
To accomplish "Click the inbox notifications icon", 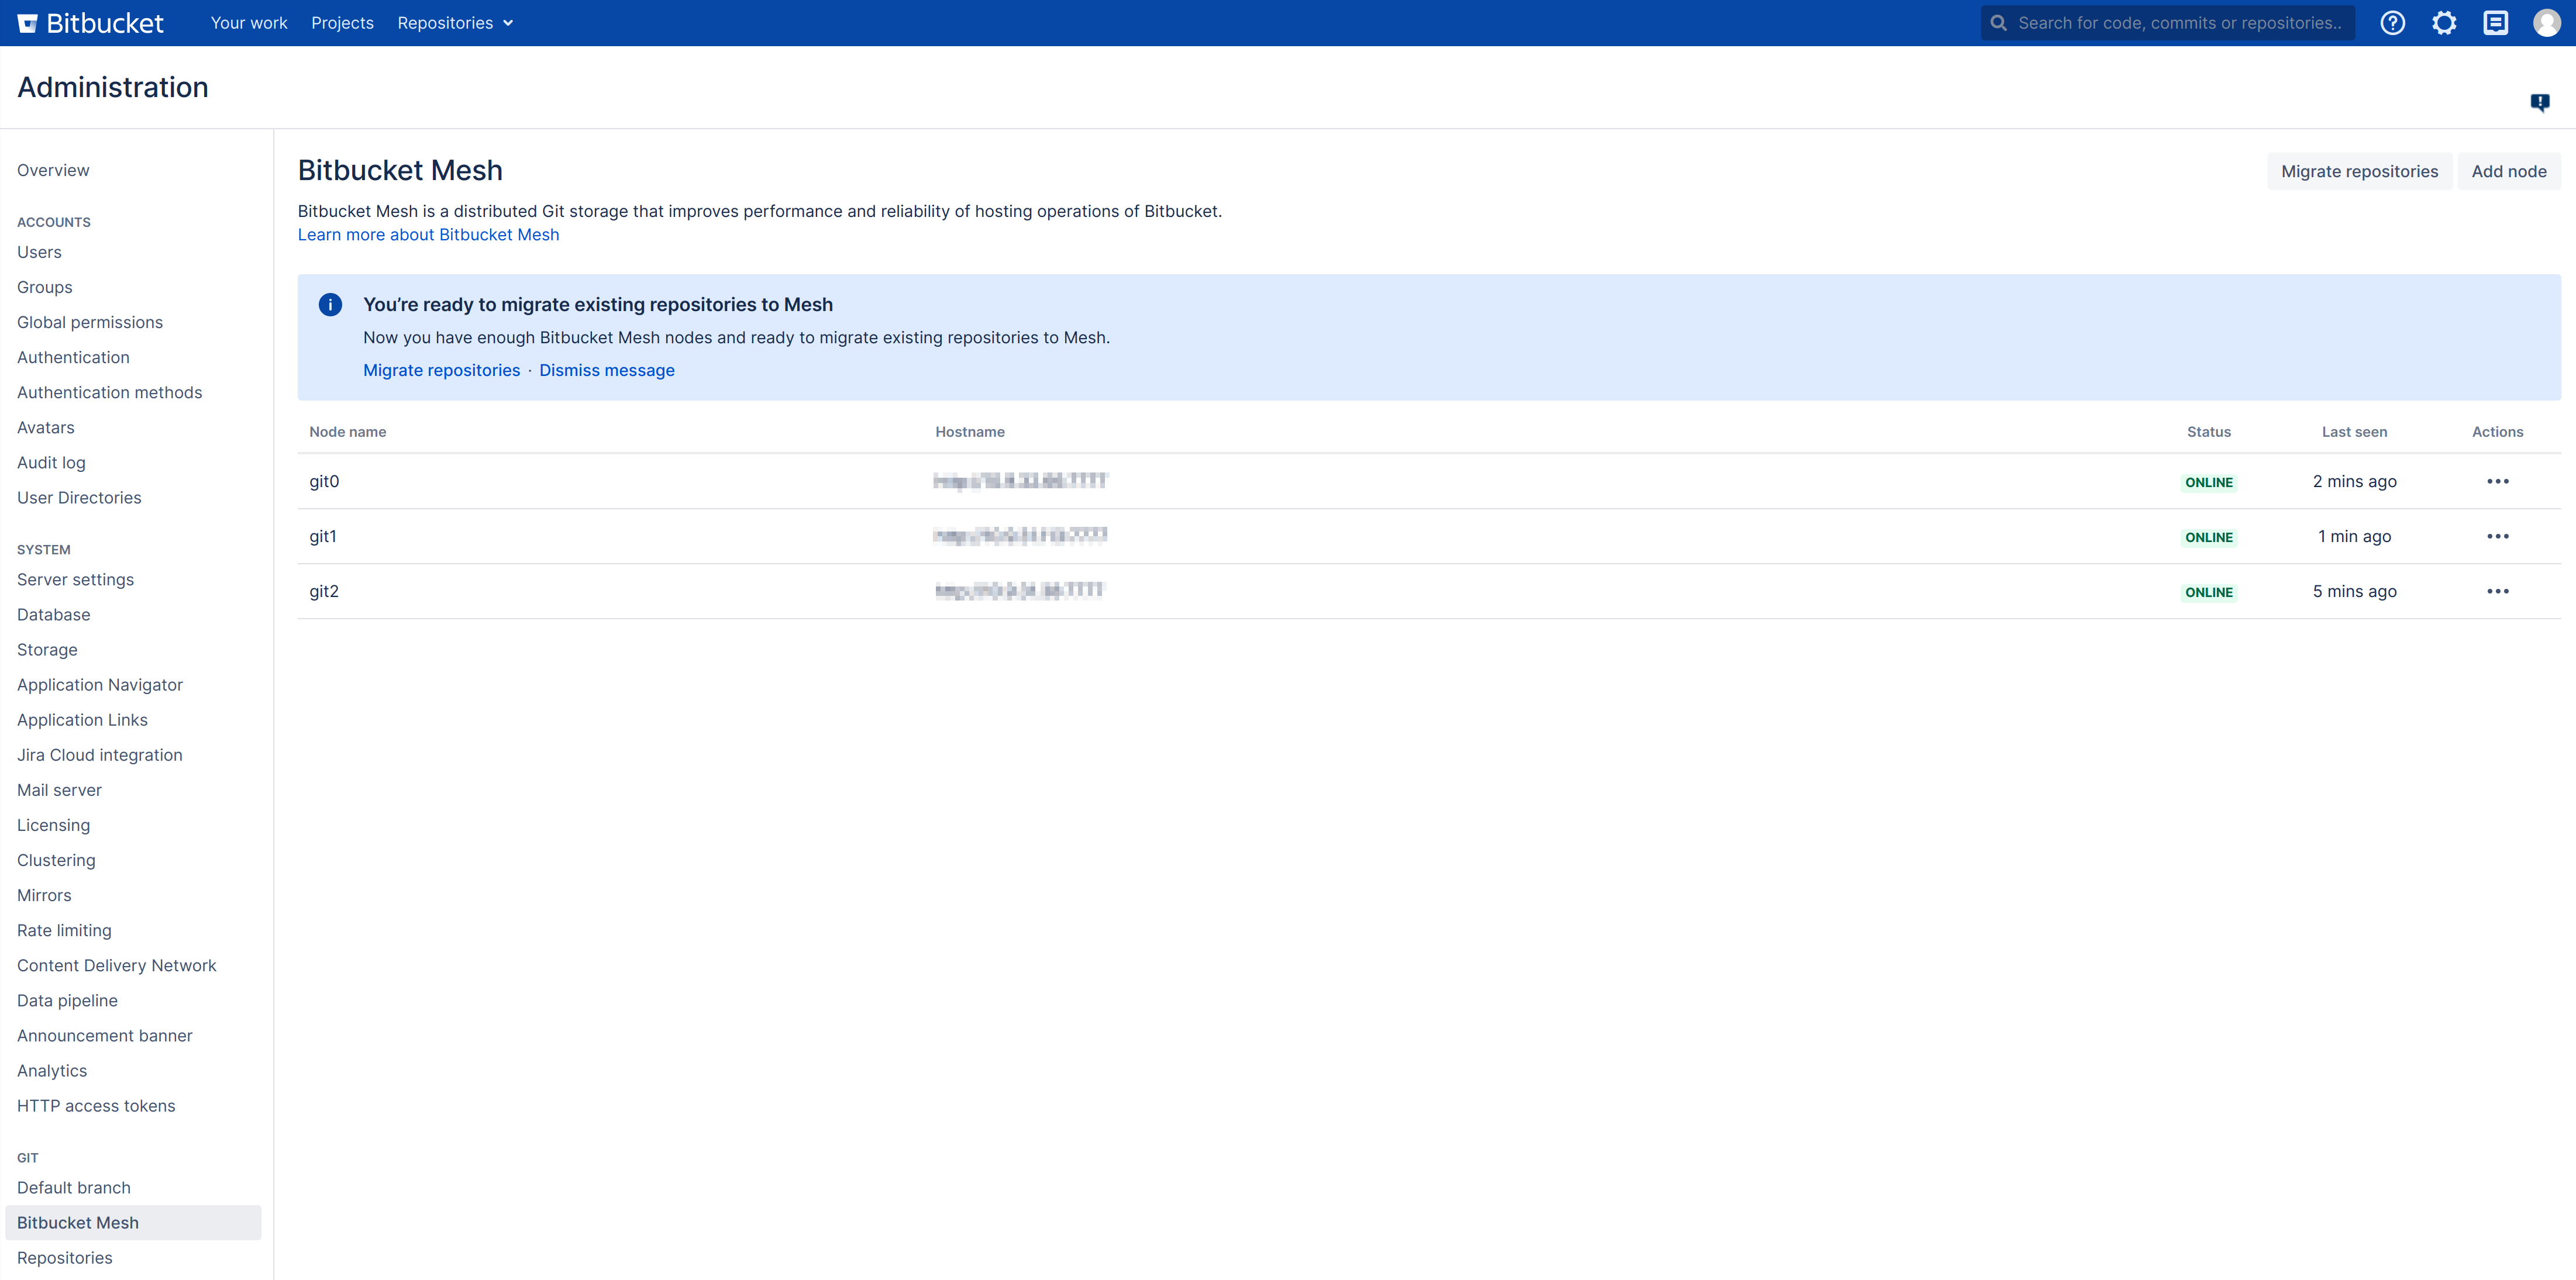I will click(2495, 23).
